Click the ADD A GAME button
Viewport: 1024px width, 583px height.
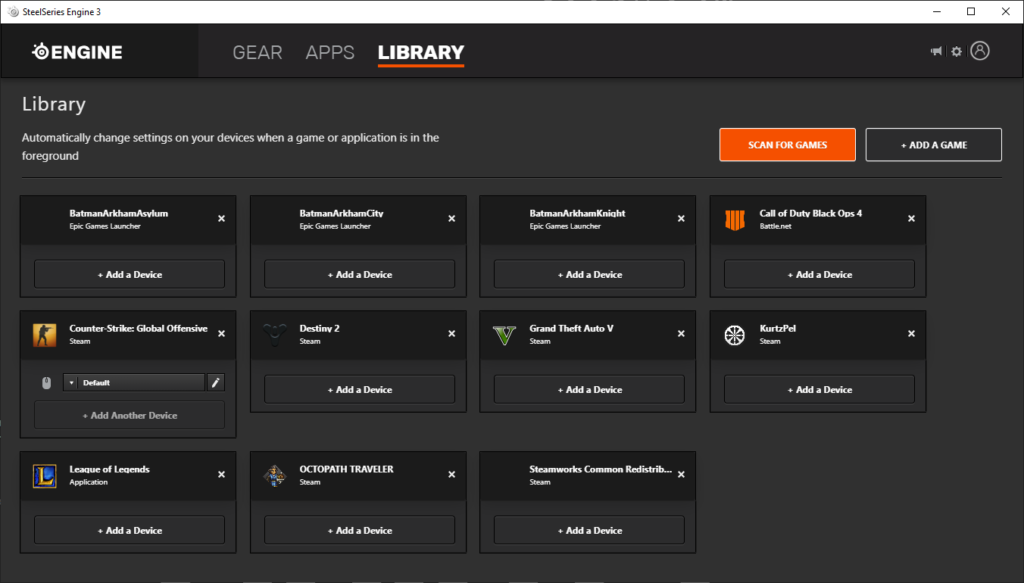point(933,145)
